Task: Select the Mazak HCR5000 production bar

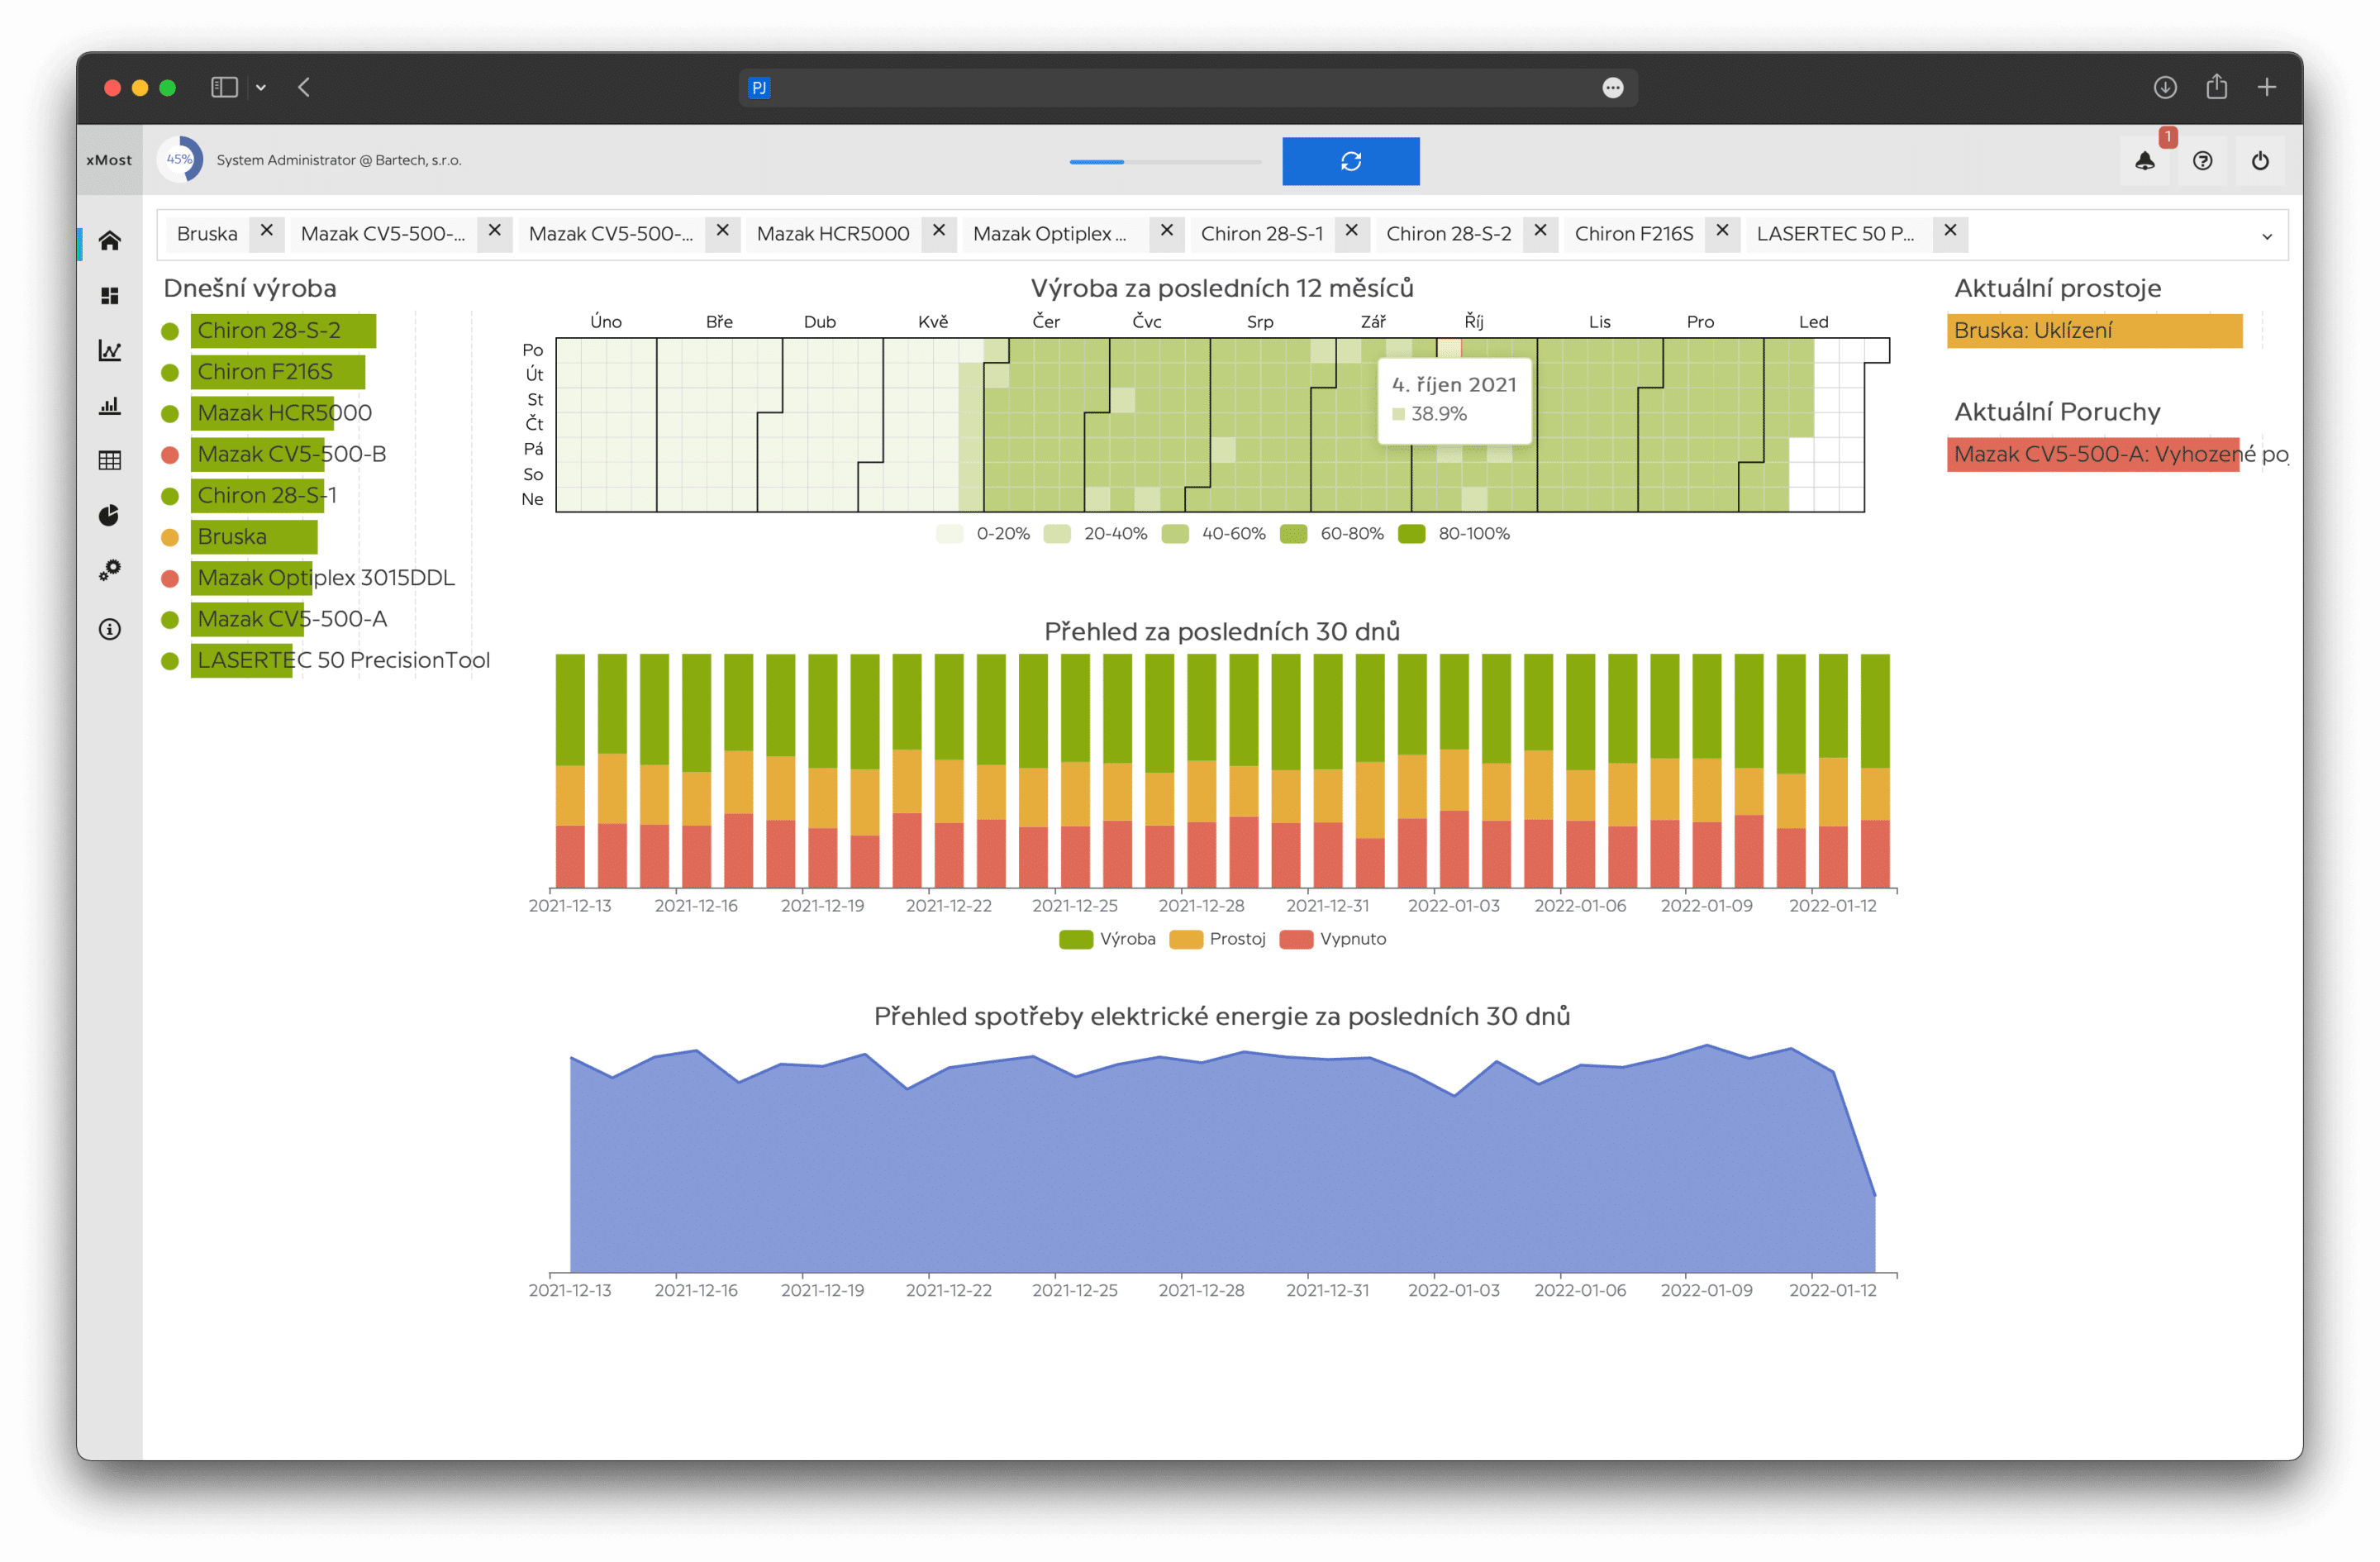Action: [x=262, y=412]
